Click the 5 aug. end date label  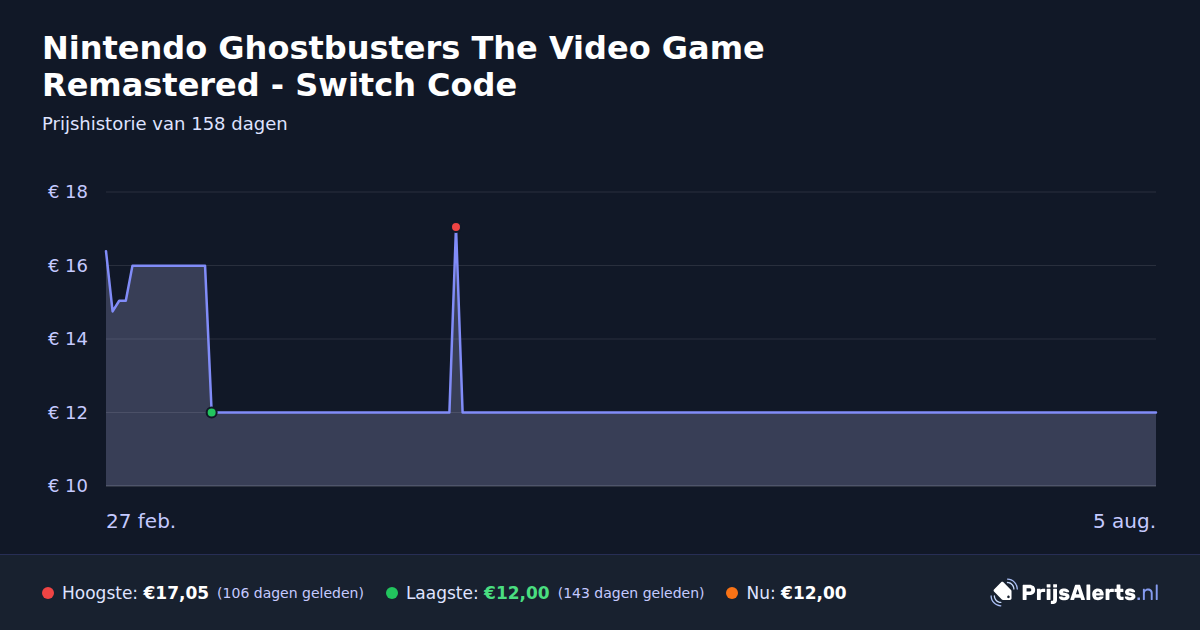tap(1124, 521)
